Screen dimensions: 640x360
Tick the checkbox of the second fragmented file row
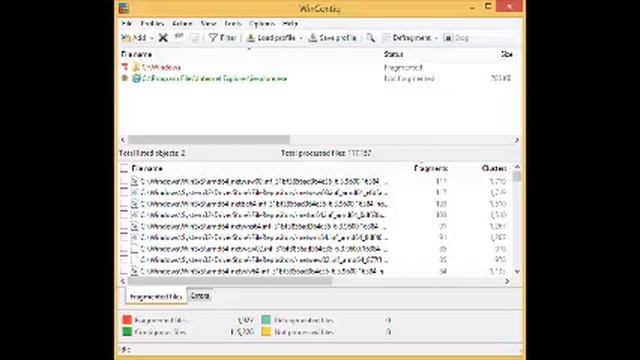pyautogui.click(x=124, y=192)
